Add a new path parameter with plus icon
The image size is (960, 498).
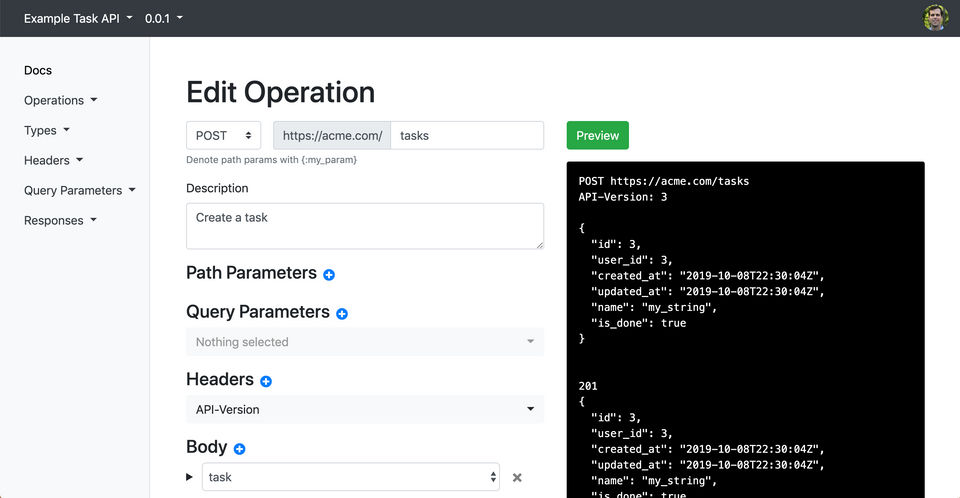tap(329, 274)
